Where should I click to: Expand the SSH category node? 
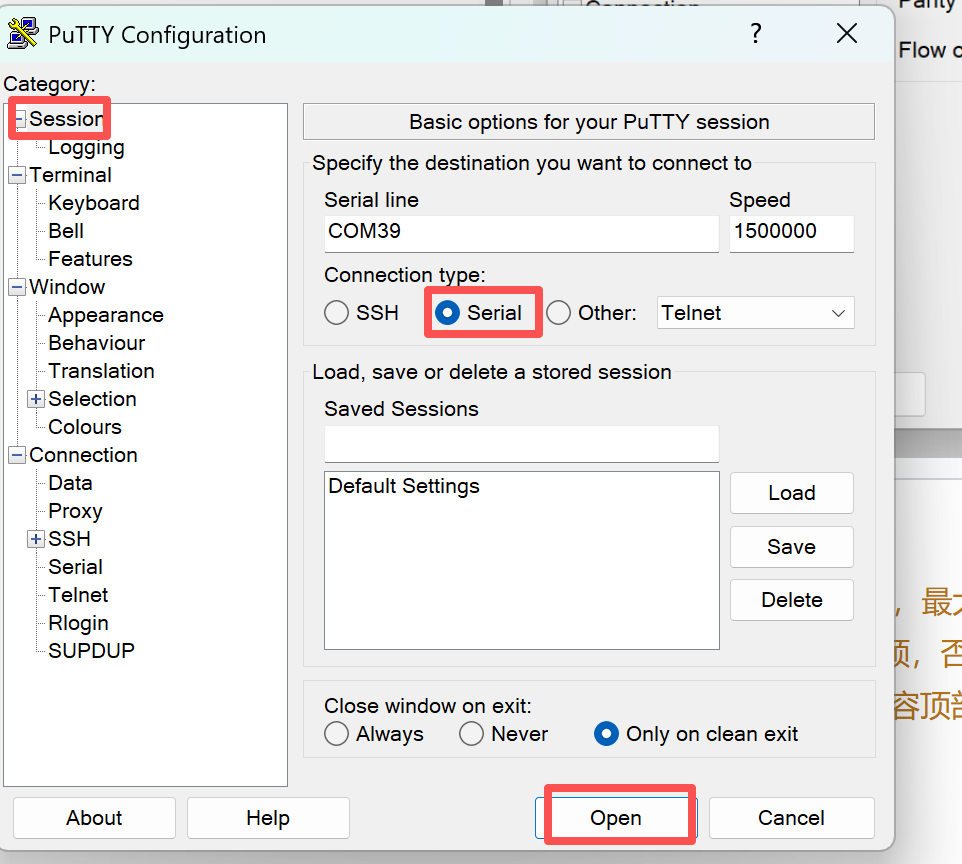coord(36,539)
